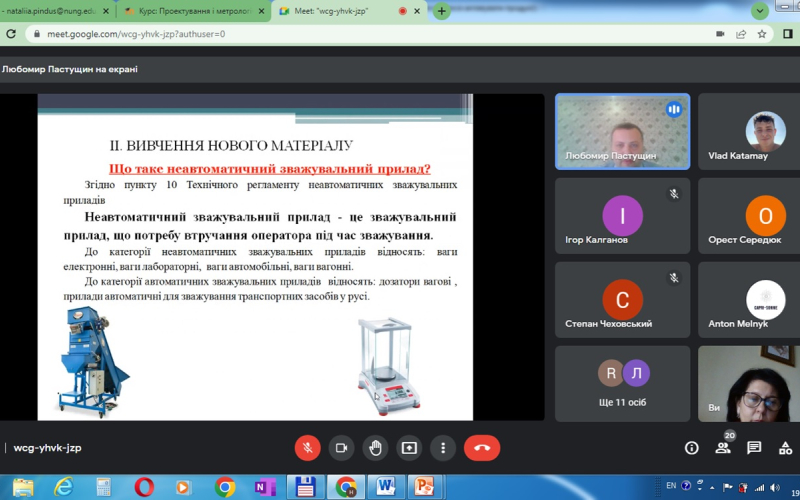Screen dimensions: 800x500
Task: Bookmark this page with star icon
Action: pyautogui.click(x=761, y=33)
